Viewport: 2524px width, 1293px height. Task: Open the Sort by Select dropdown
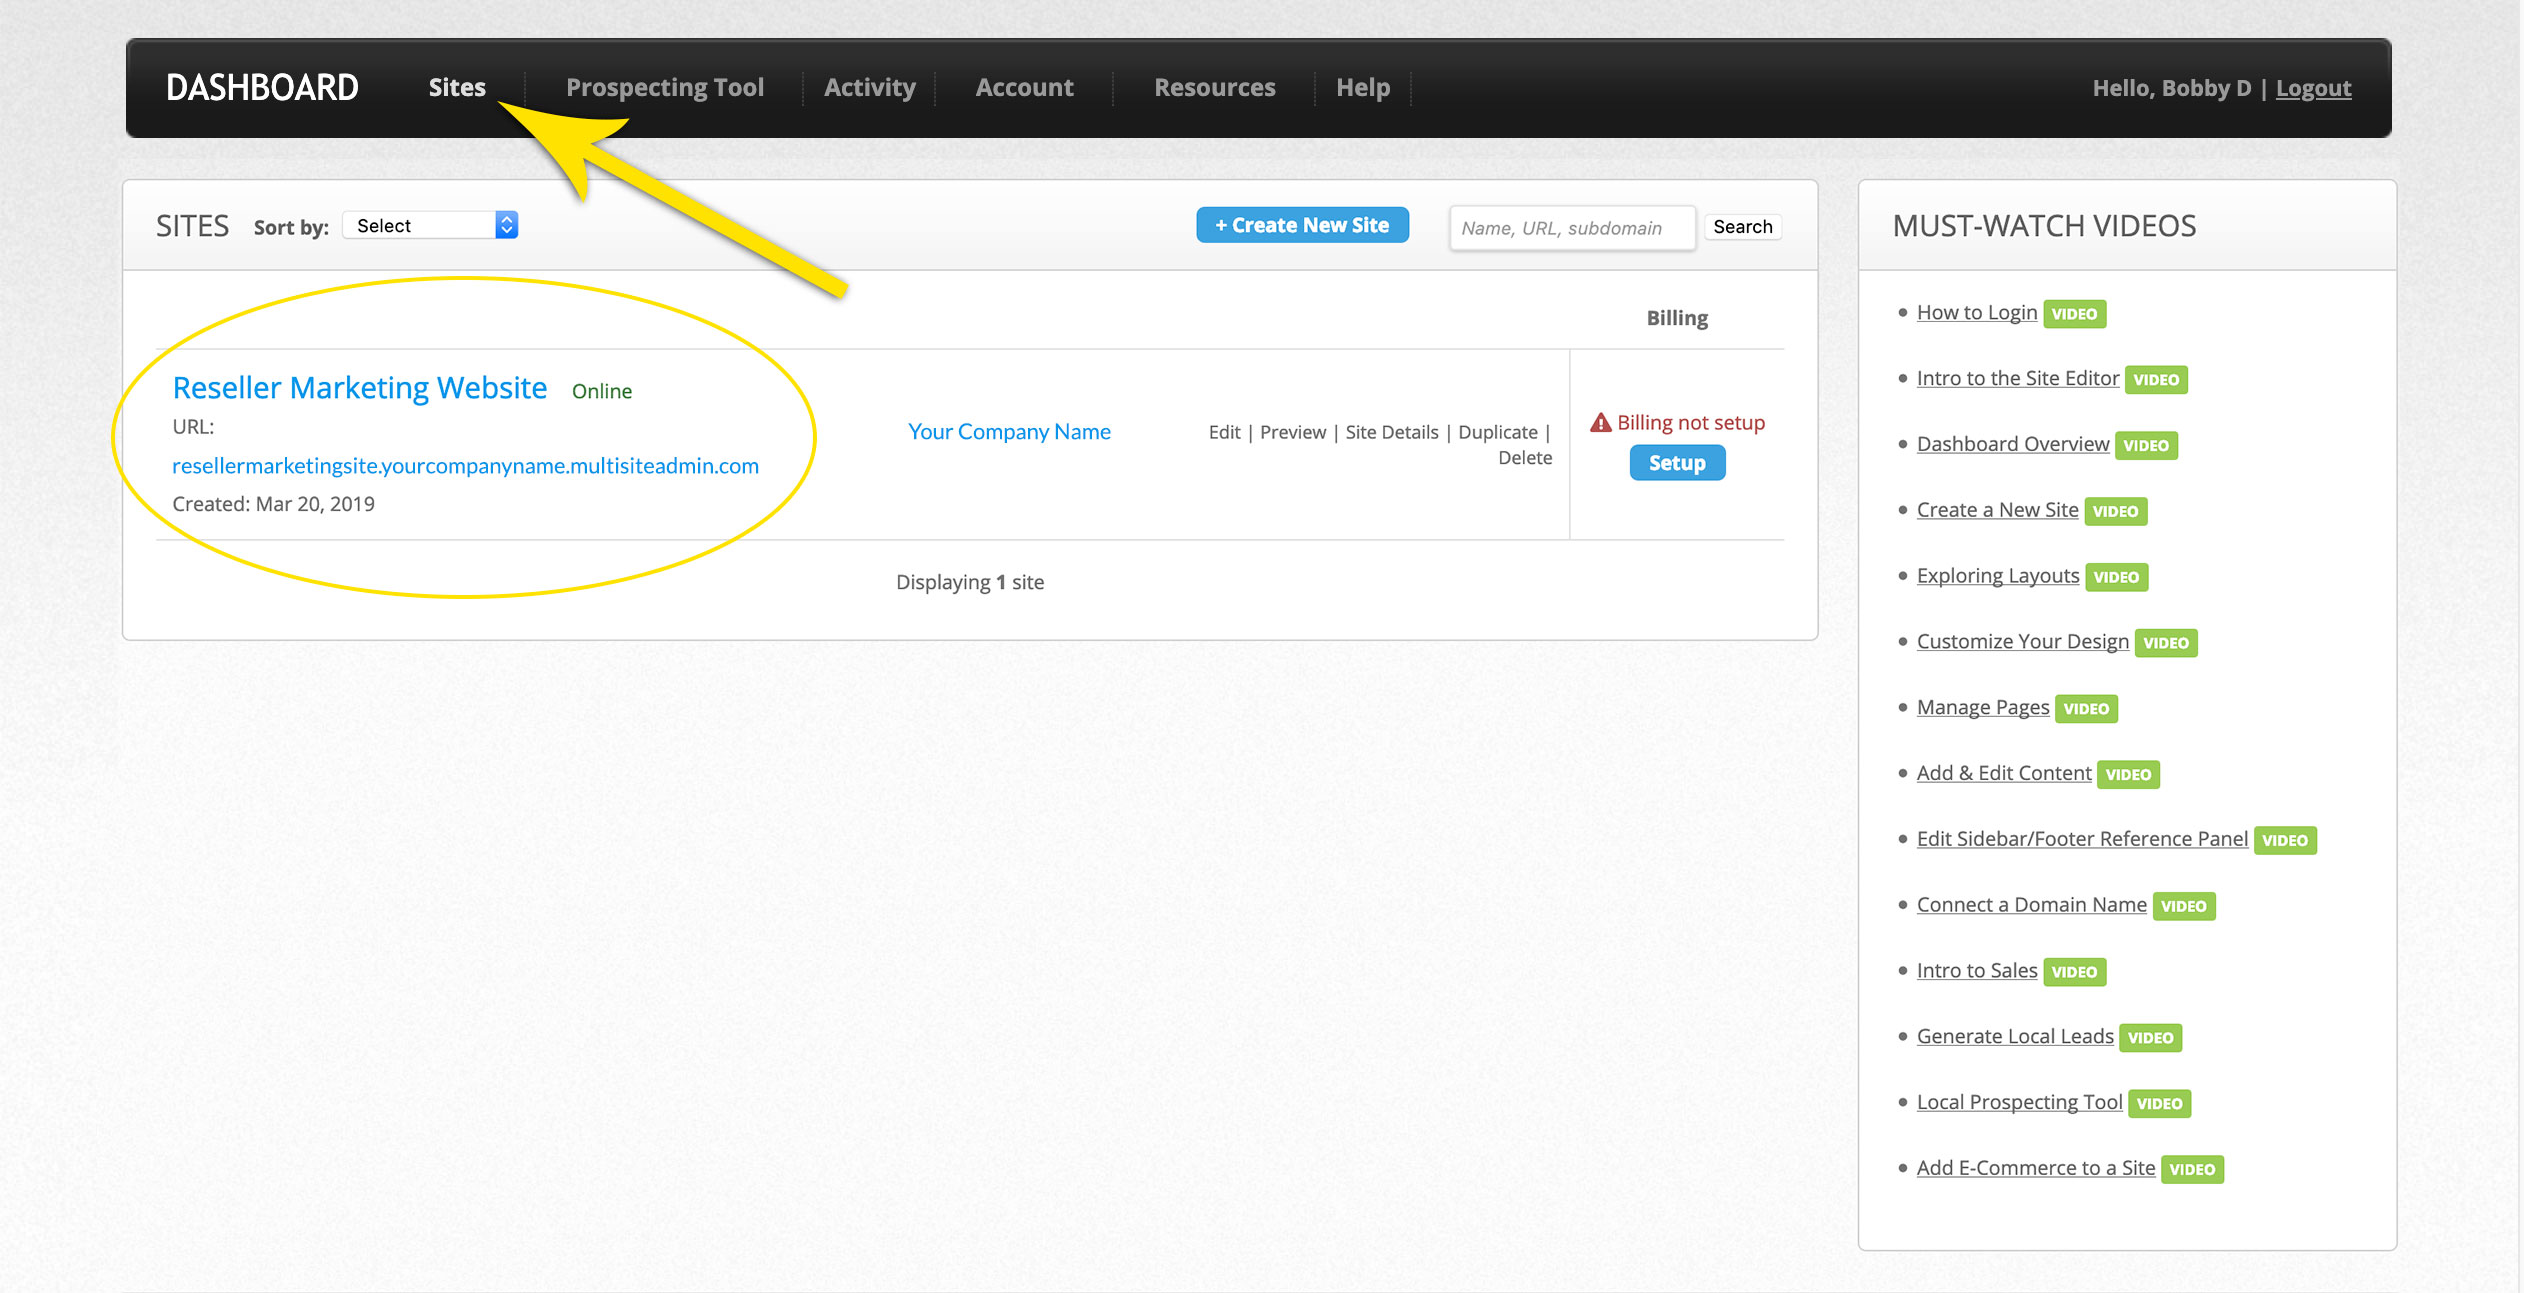point(430,225)
